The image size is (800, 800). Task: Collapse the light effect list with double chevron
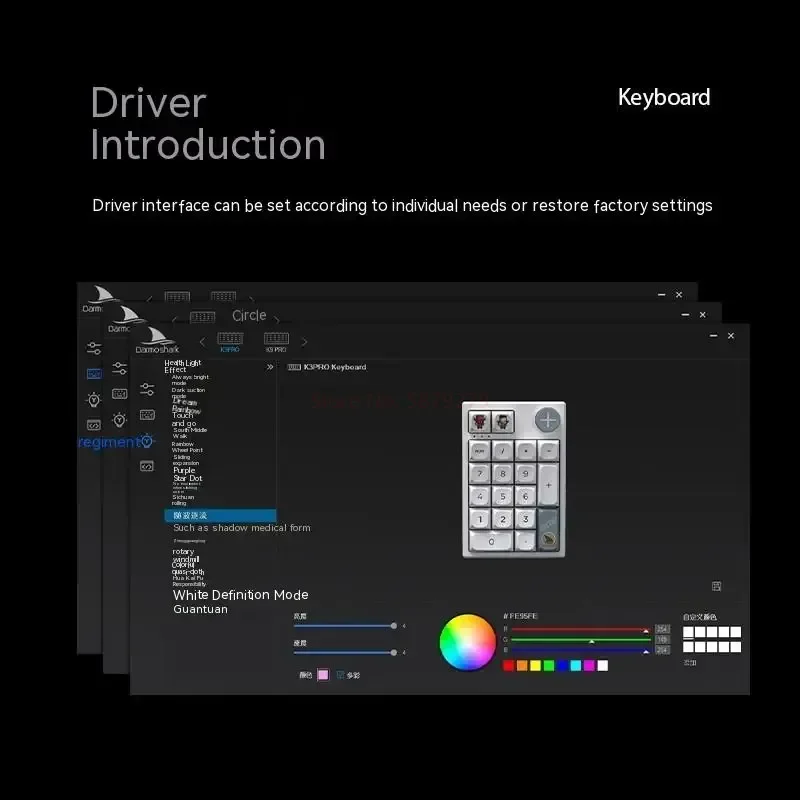(x=270, y=367)
